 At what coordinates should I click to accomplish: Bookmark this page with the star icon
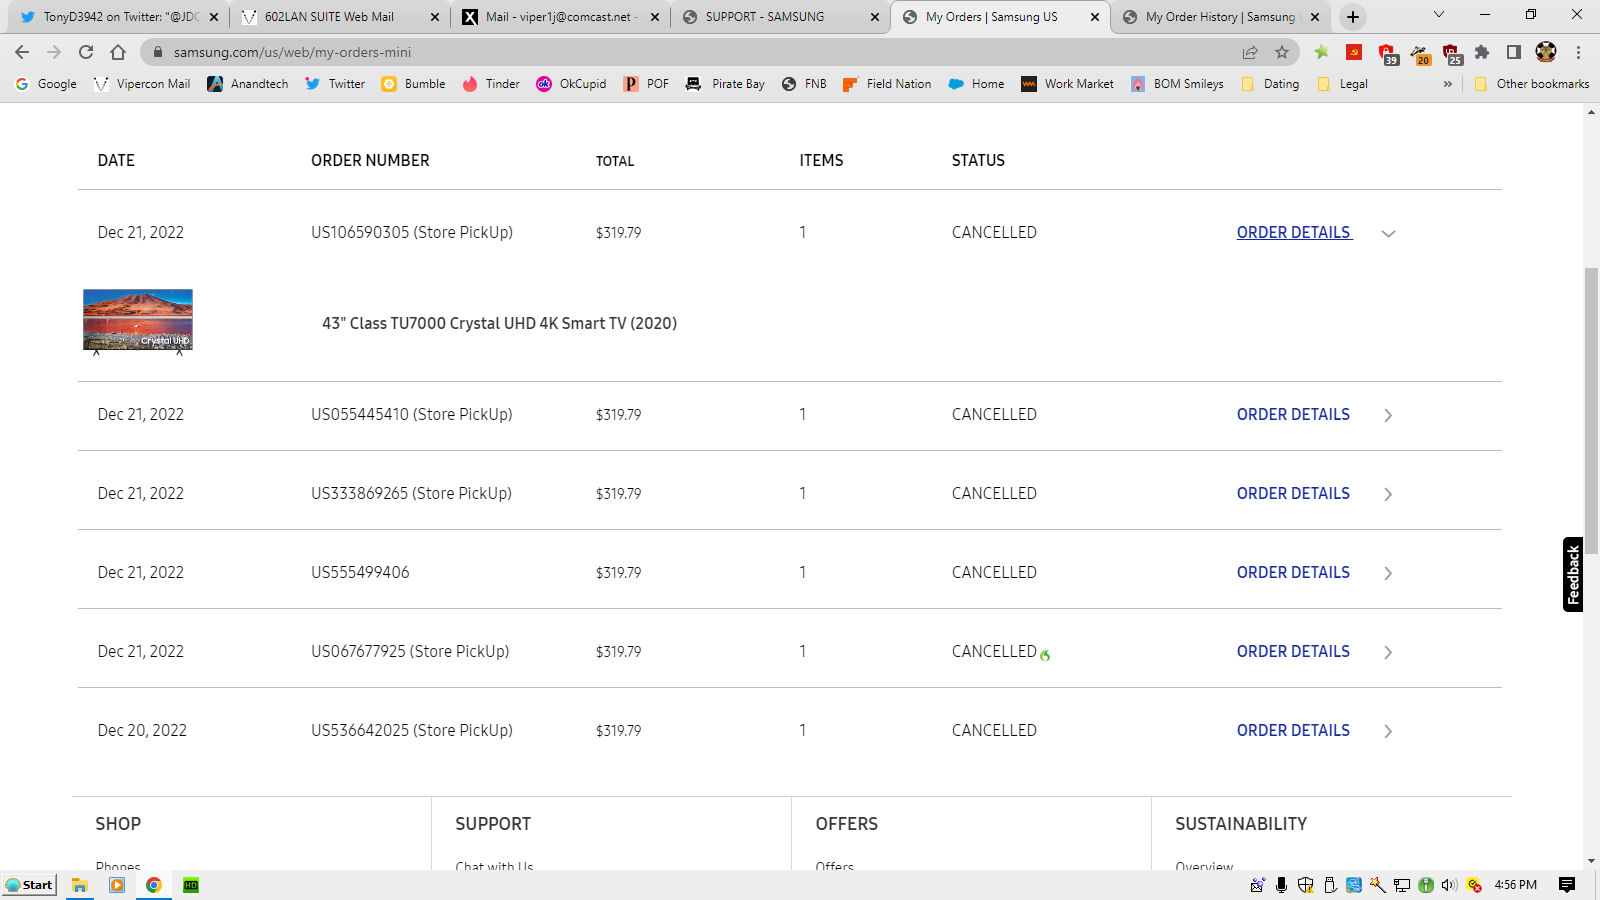click(x=1282, y=52)
